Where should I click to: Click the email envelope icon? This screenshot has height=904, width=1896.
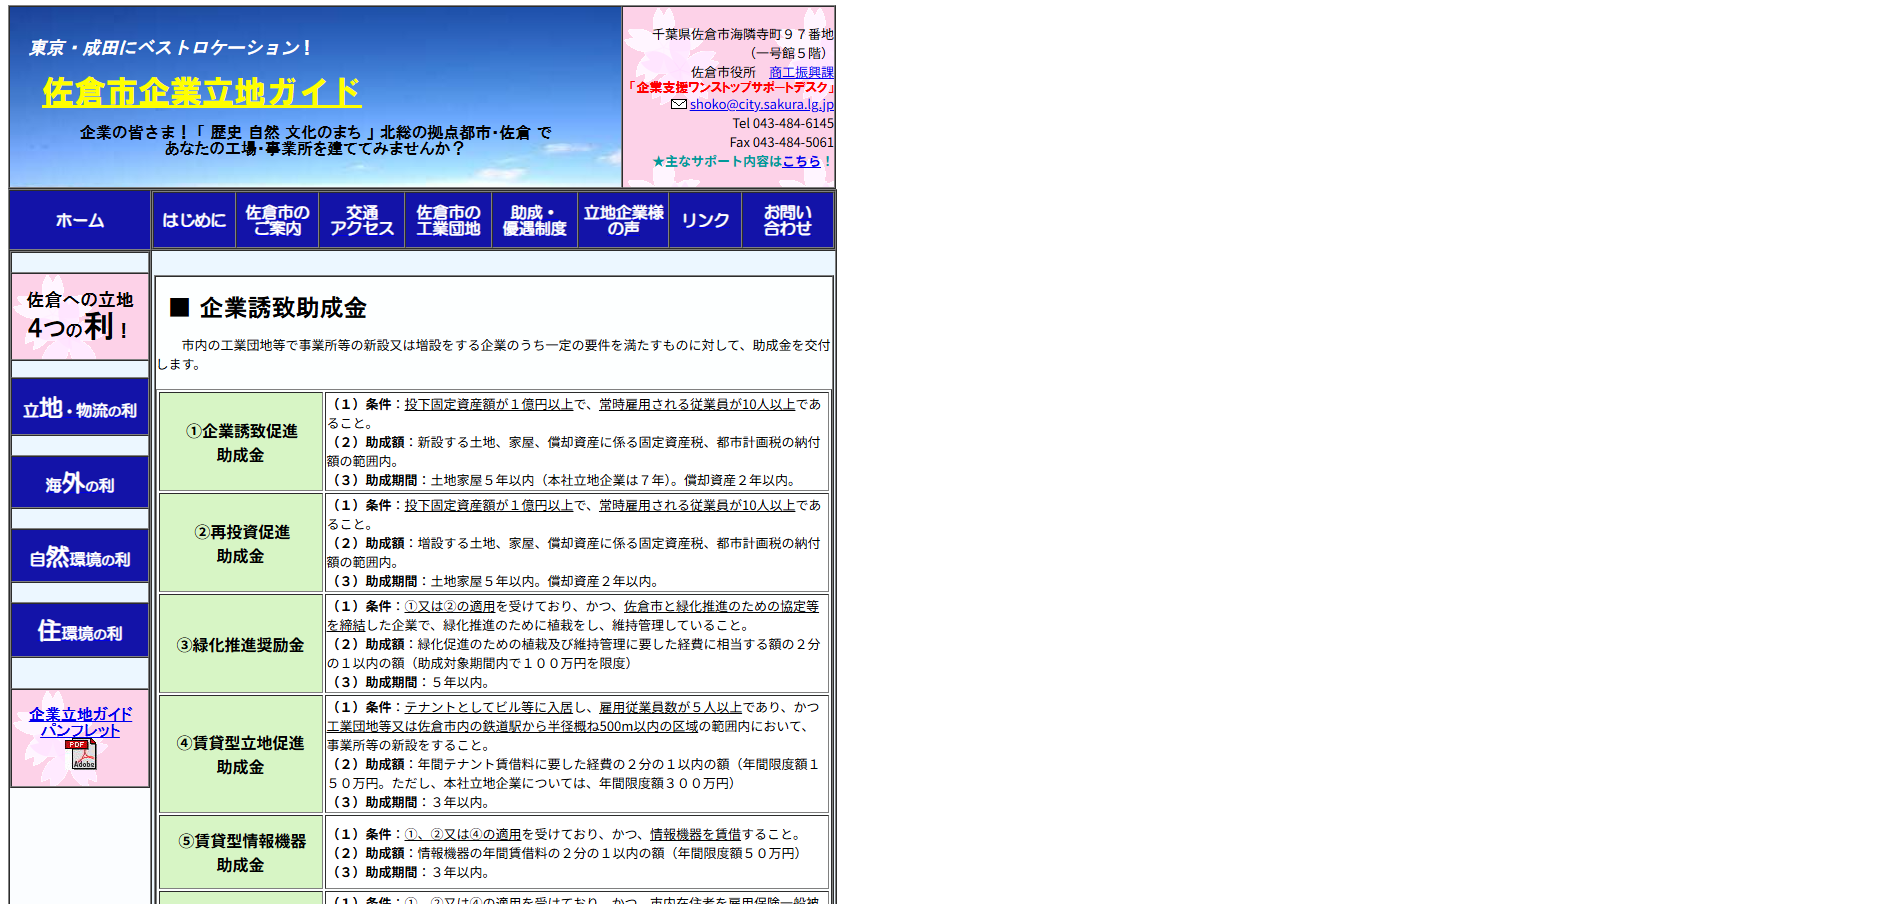point(679,104)
